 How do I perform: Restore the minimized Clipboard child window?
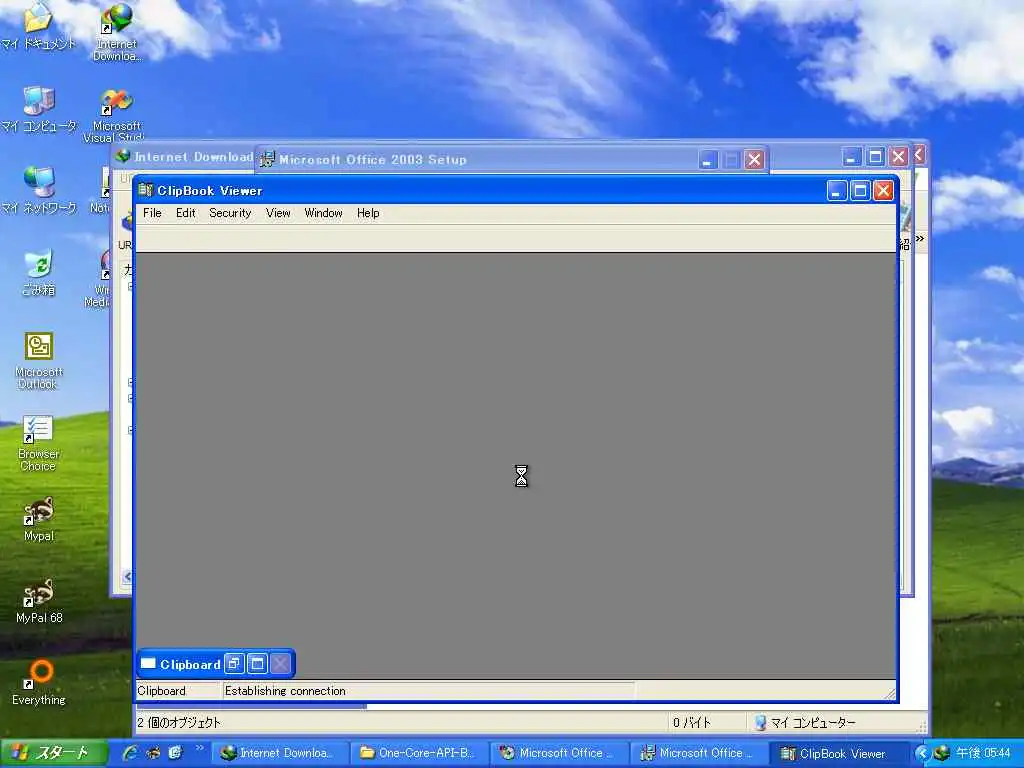(234, 664)
